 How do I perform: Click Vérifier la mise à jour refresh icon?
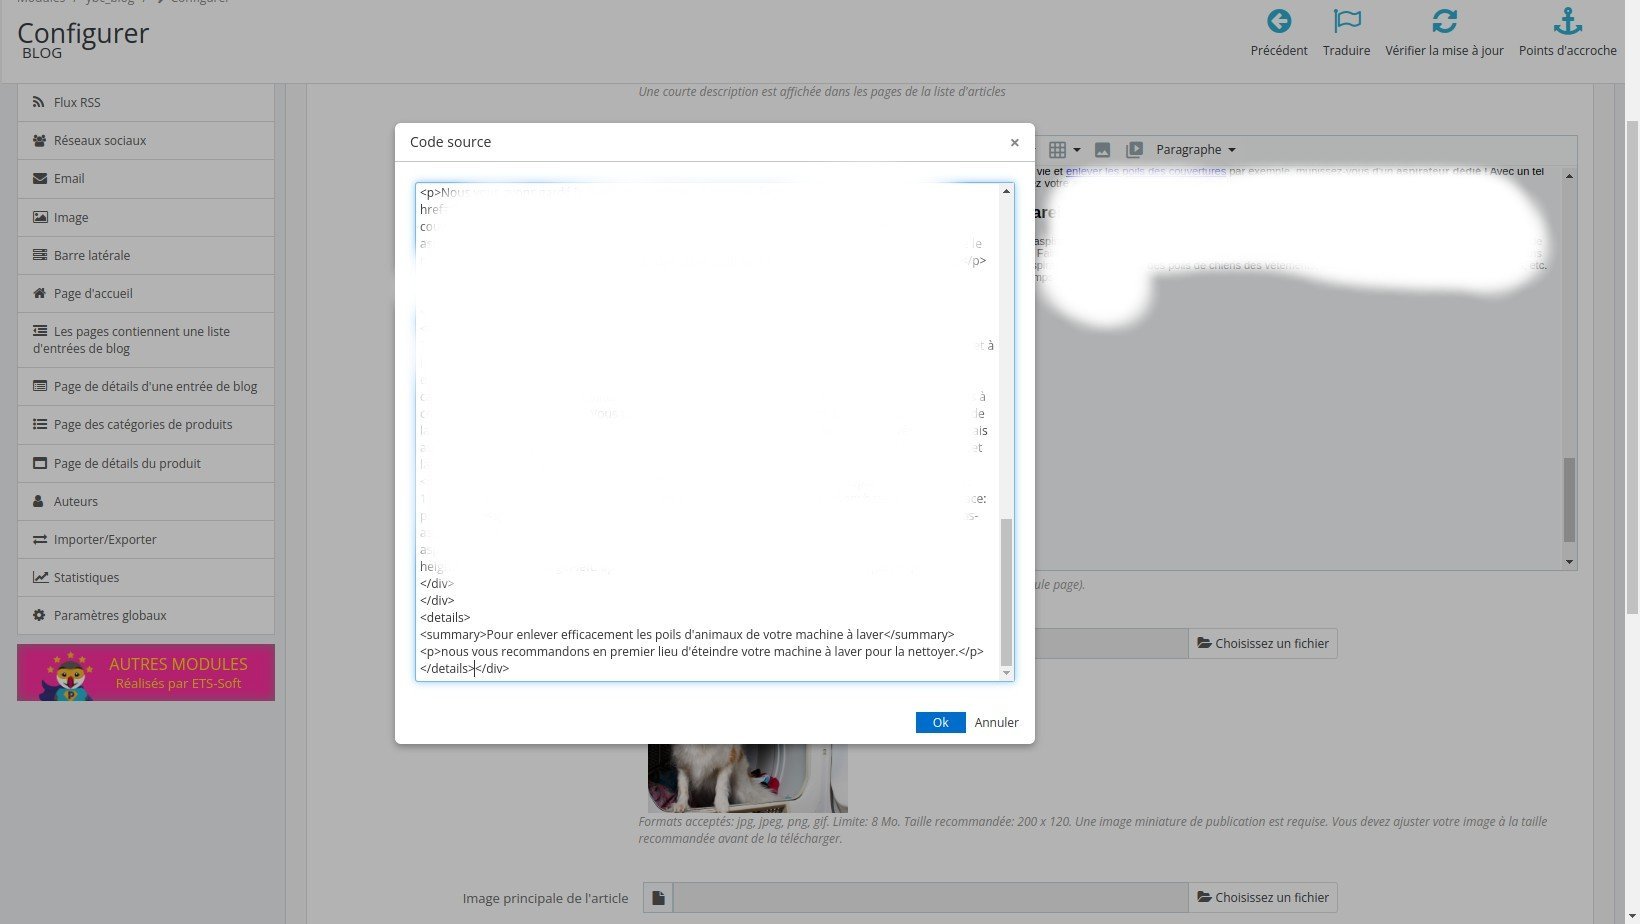[1444, 21]
